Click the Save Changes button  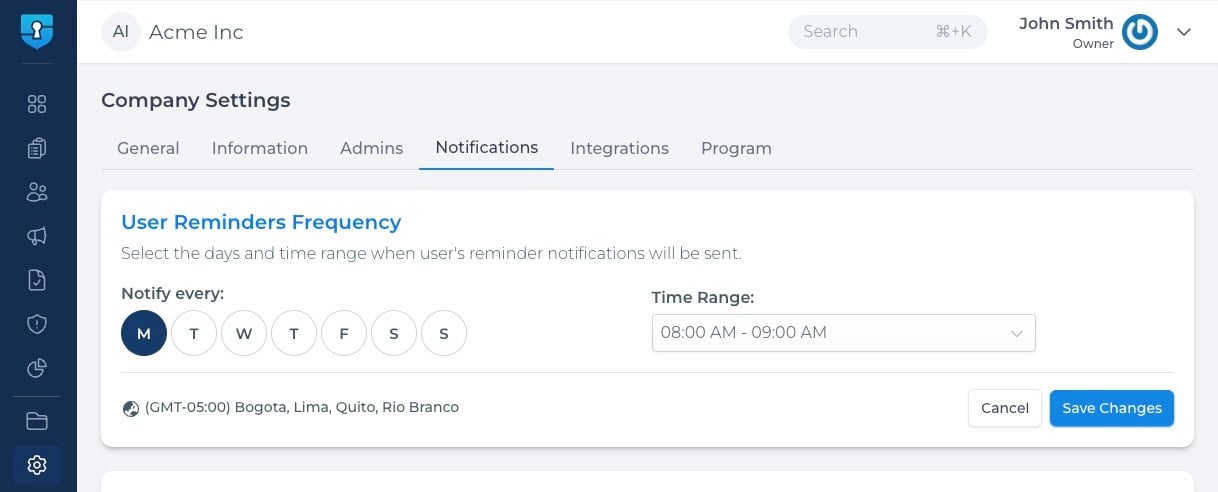click(x=1111, y=408)
